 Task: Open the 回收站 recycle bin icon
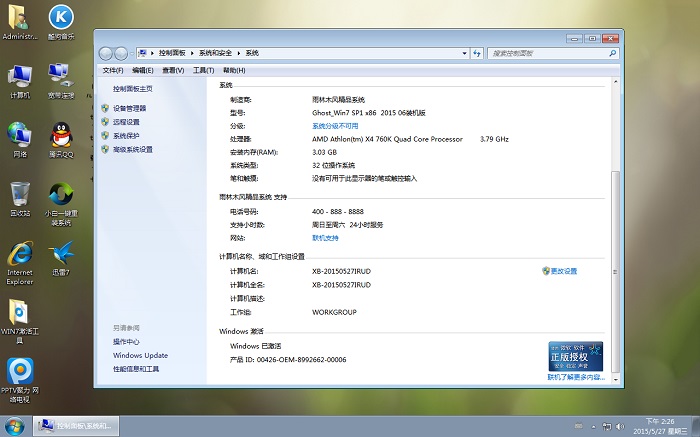click(x=19, y=194)
